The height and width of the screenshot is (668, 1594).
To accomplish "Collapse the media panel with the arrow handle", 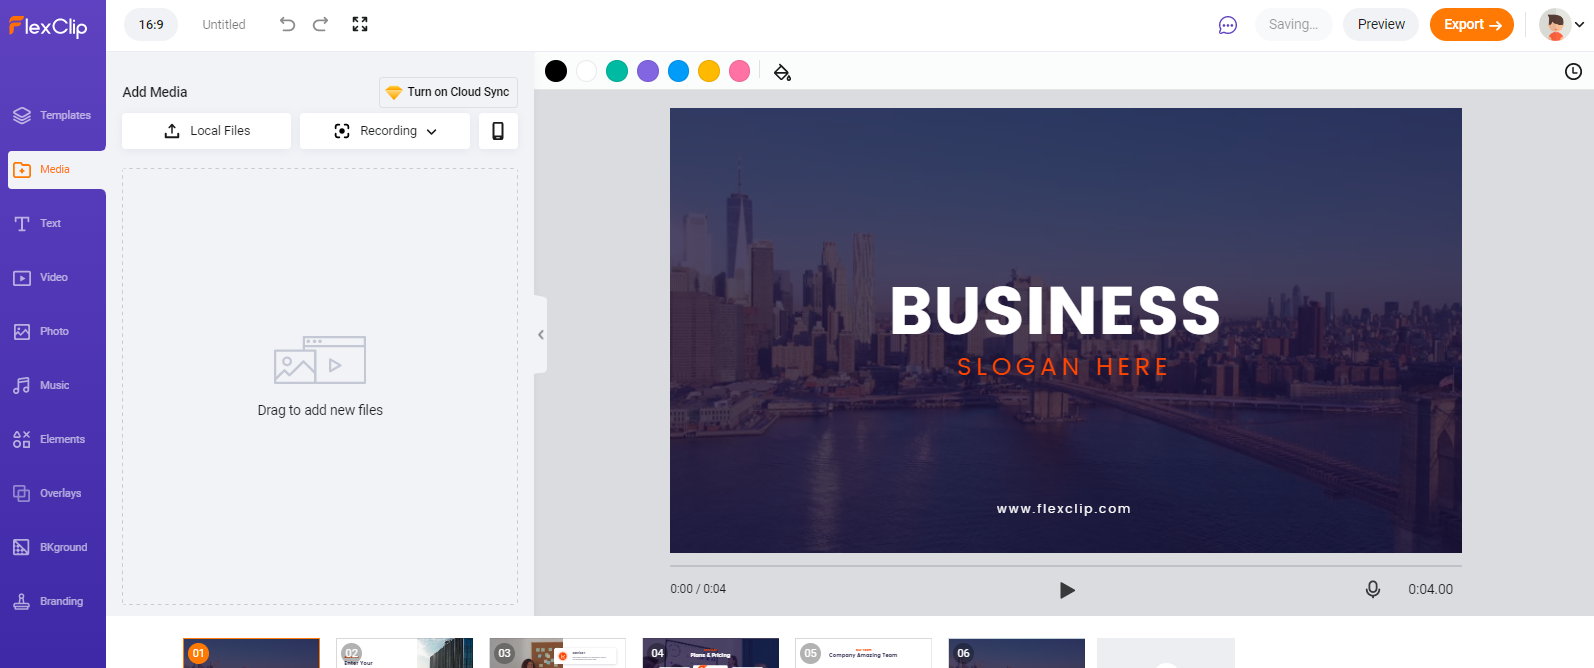I will coord(540,335).
